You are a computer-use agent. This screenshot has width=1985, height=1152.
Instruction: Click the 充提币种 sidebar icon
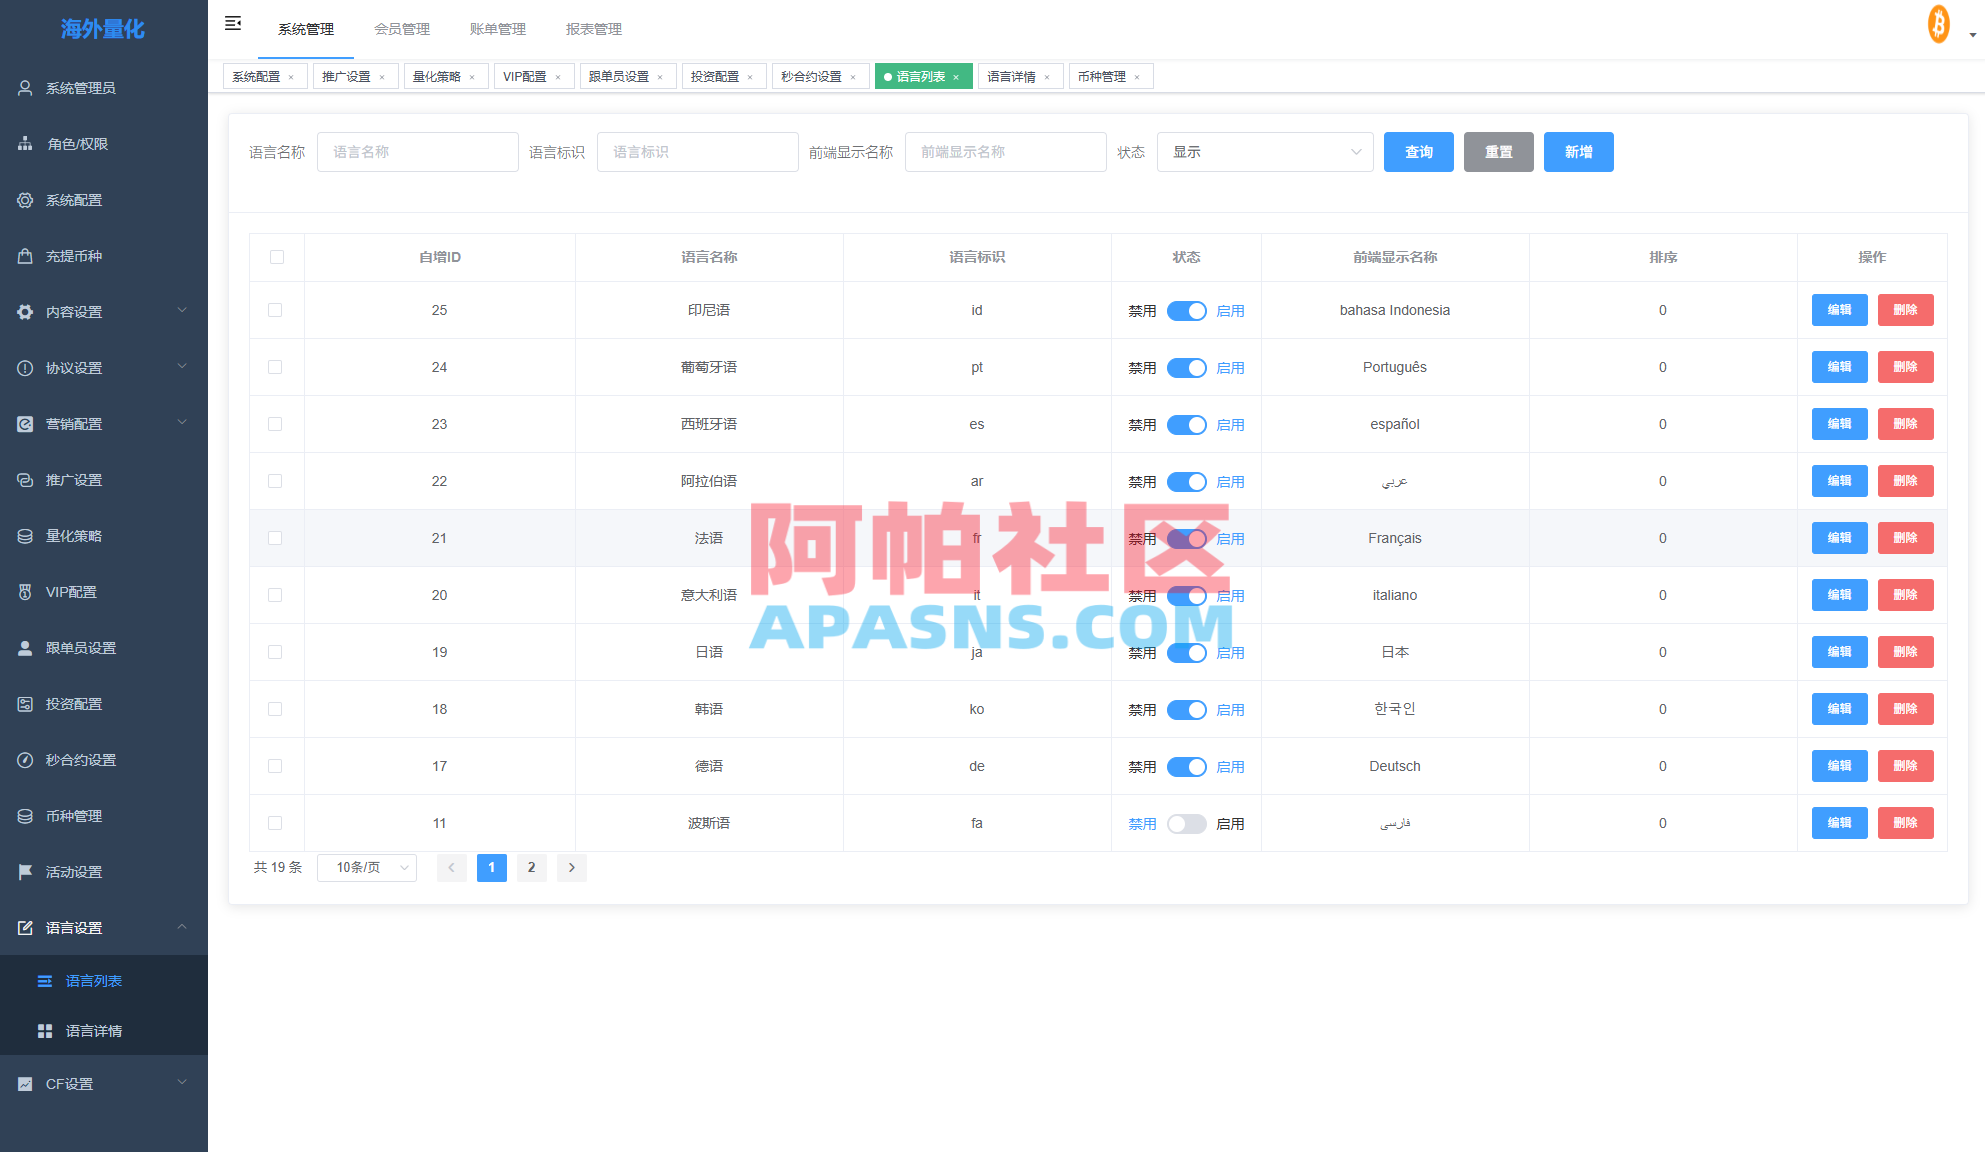24,256
